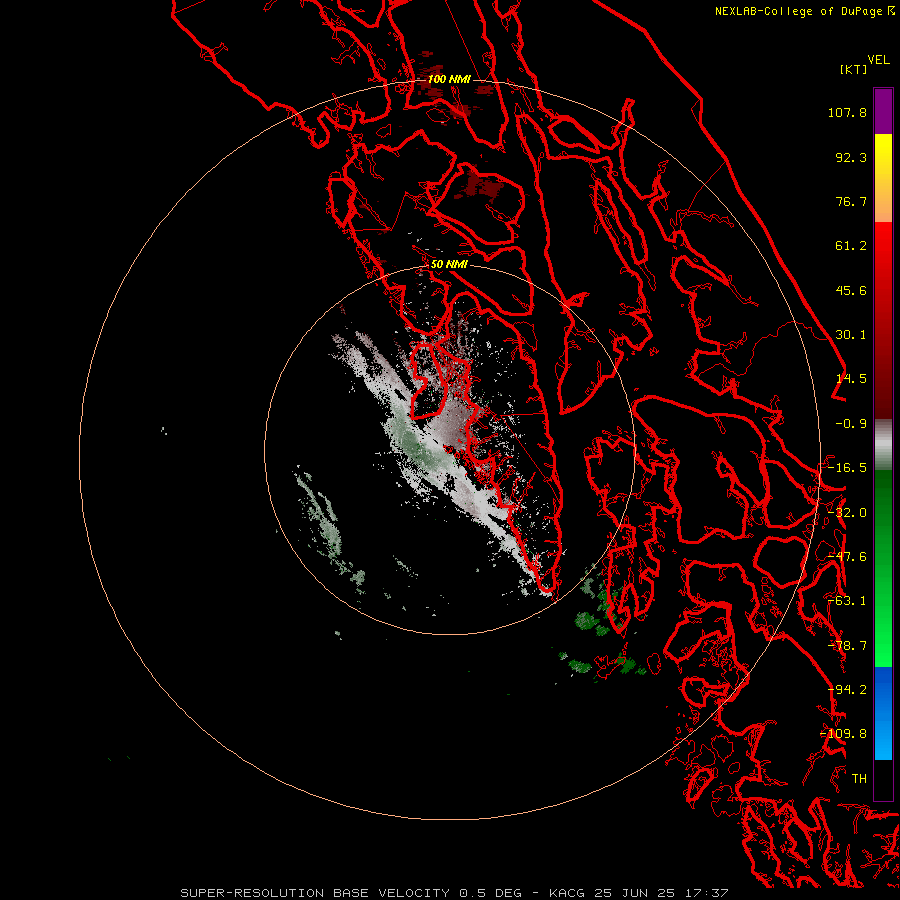Click the -32.0 value on velocity scale
Viewport: 900px width, 900px height.
coord(847,513)
